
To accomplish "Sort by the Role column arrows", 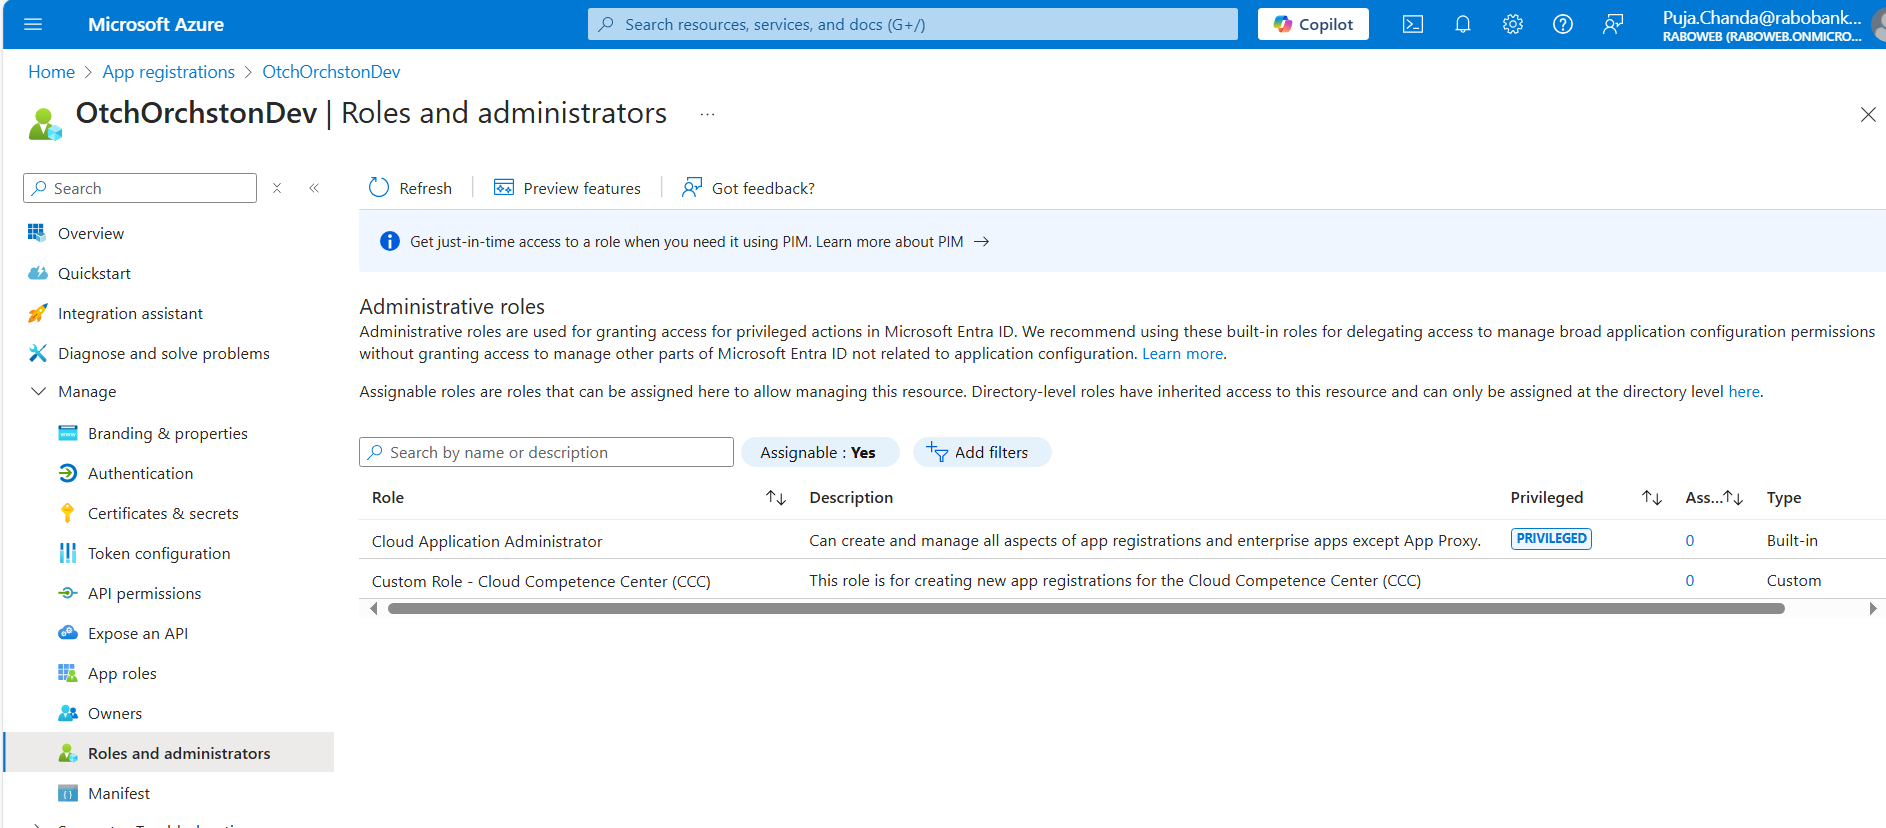I will tap(776, 498).
